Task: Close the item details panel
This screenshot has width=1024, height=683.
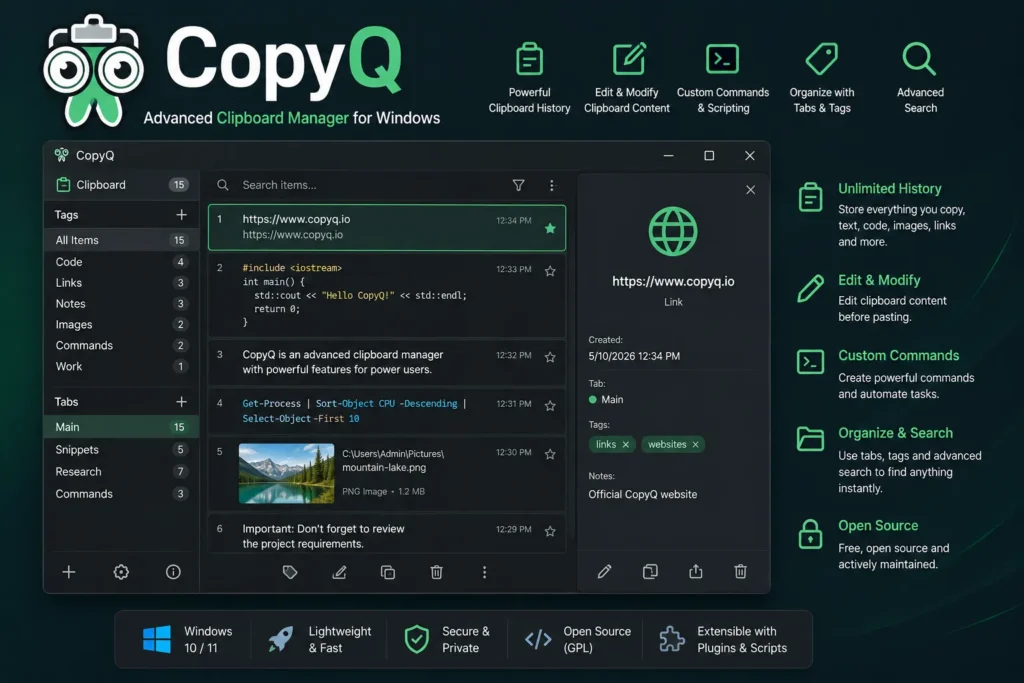Action: click(750, 190)
